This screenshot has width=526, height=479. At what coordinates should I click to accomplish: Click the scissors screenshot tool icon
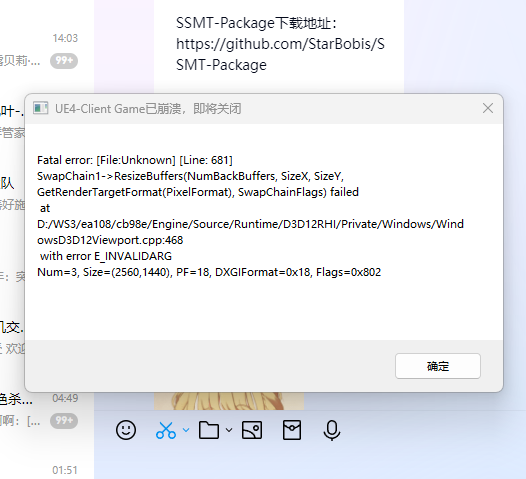[166, 430]
